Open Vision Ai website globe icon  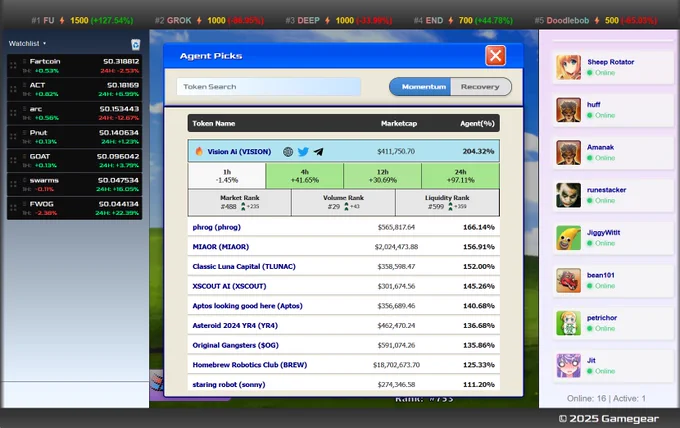pyautogui.click(x=288, y=152)
